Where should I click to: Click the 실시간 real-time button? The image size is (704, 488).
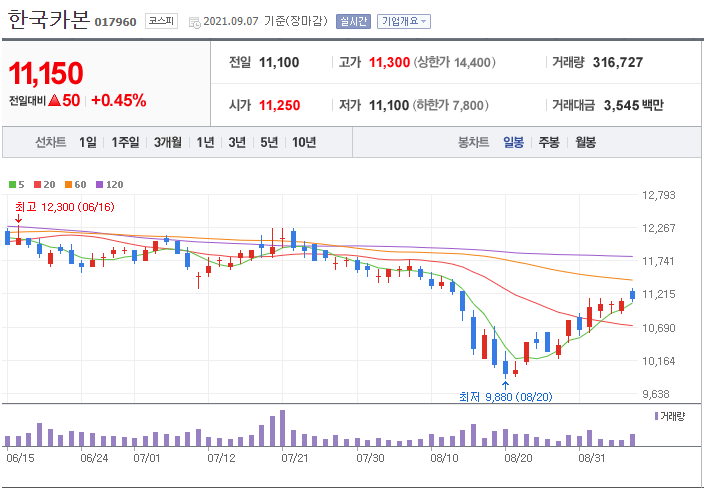click(x=353, y=21)
